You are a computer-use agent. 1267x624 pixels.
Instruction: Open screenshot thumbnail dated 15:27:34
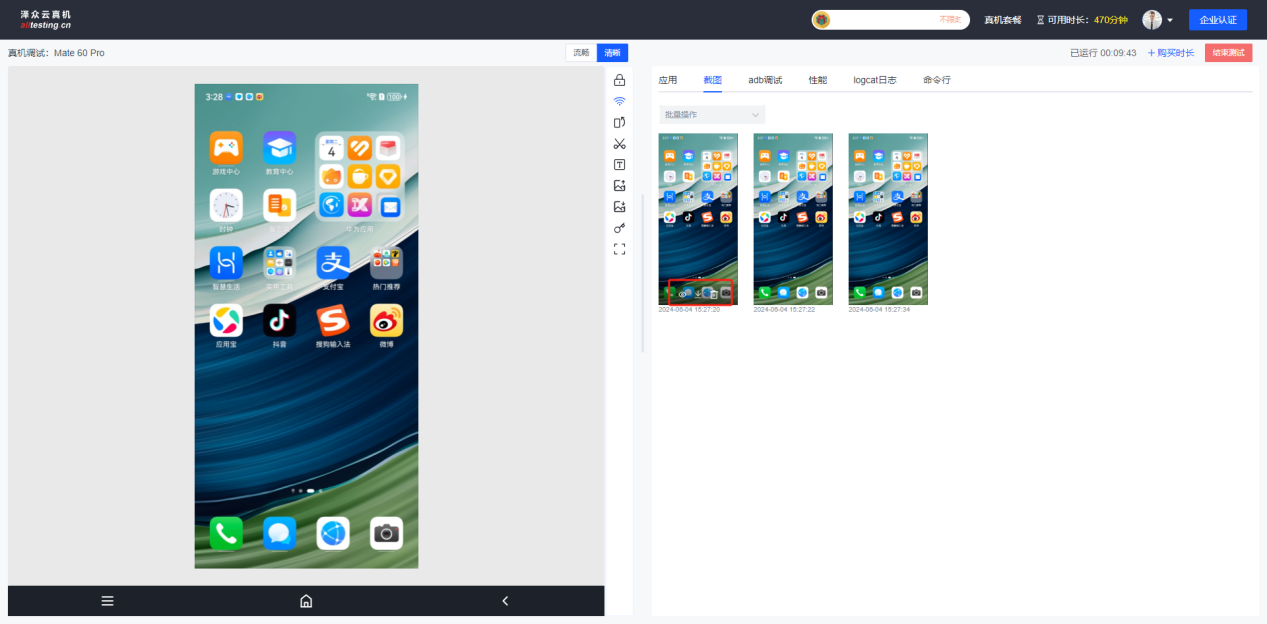[x=888, y=218]
